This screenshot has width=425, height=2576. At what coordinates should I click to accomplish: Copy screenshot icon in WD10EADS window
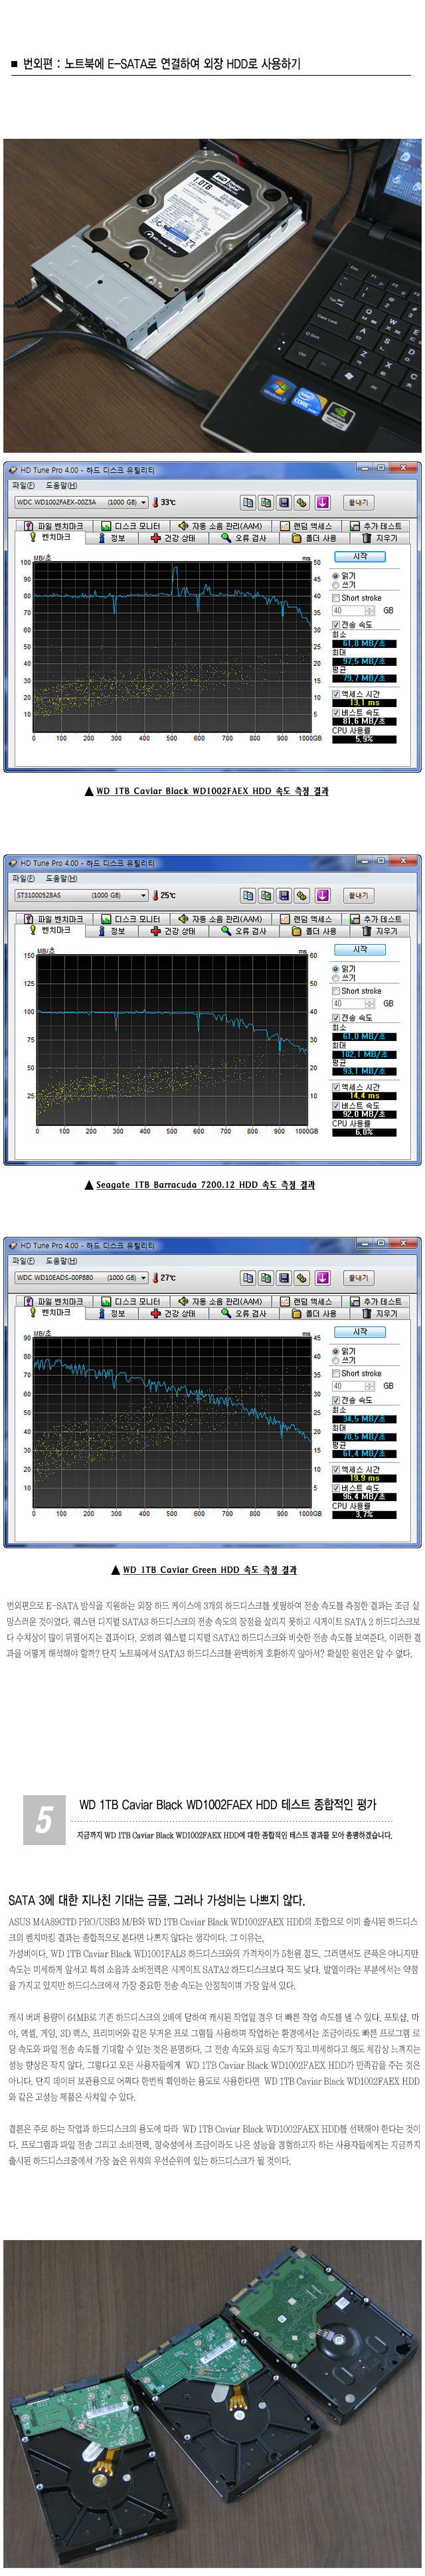click(x=266, y=1277)
